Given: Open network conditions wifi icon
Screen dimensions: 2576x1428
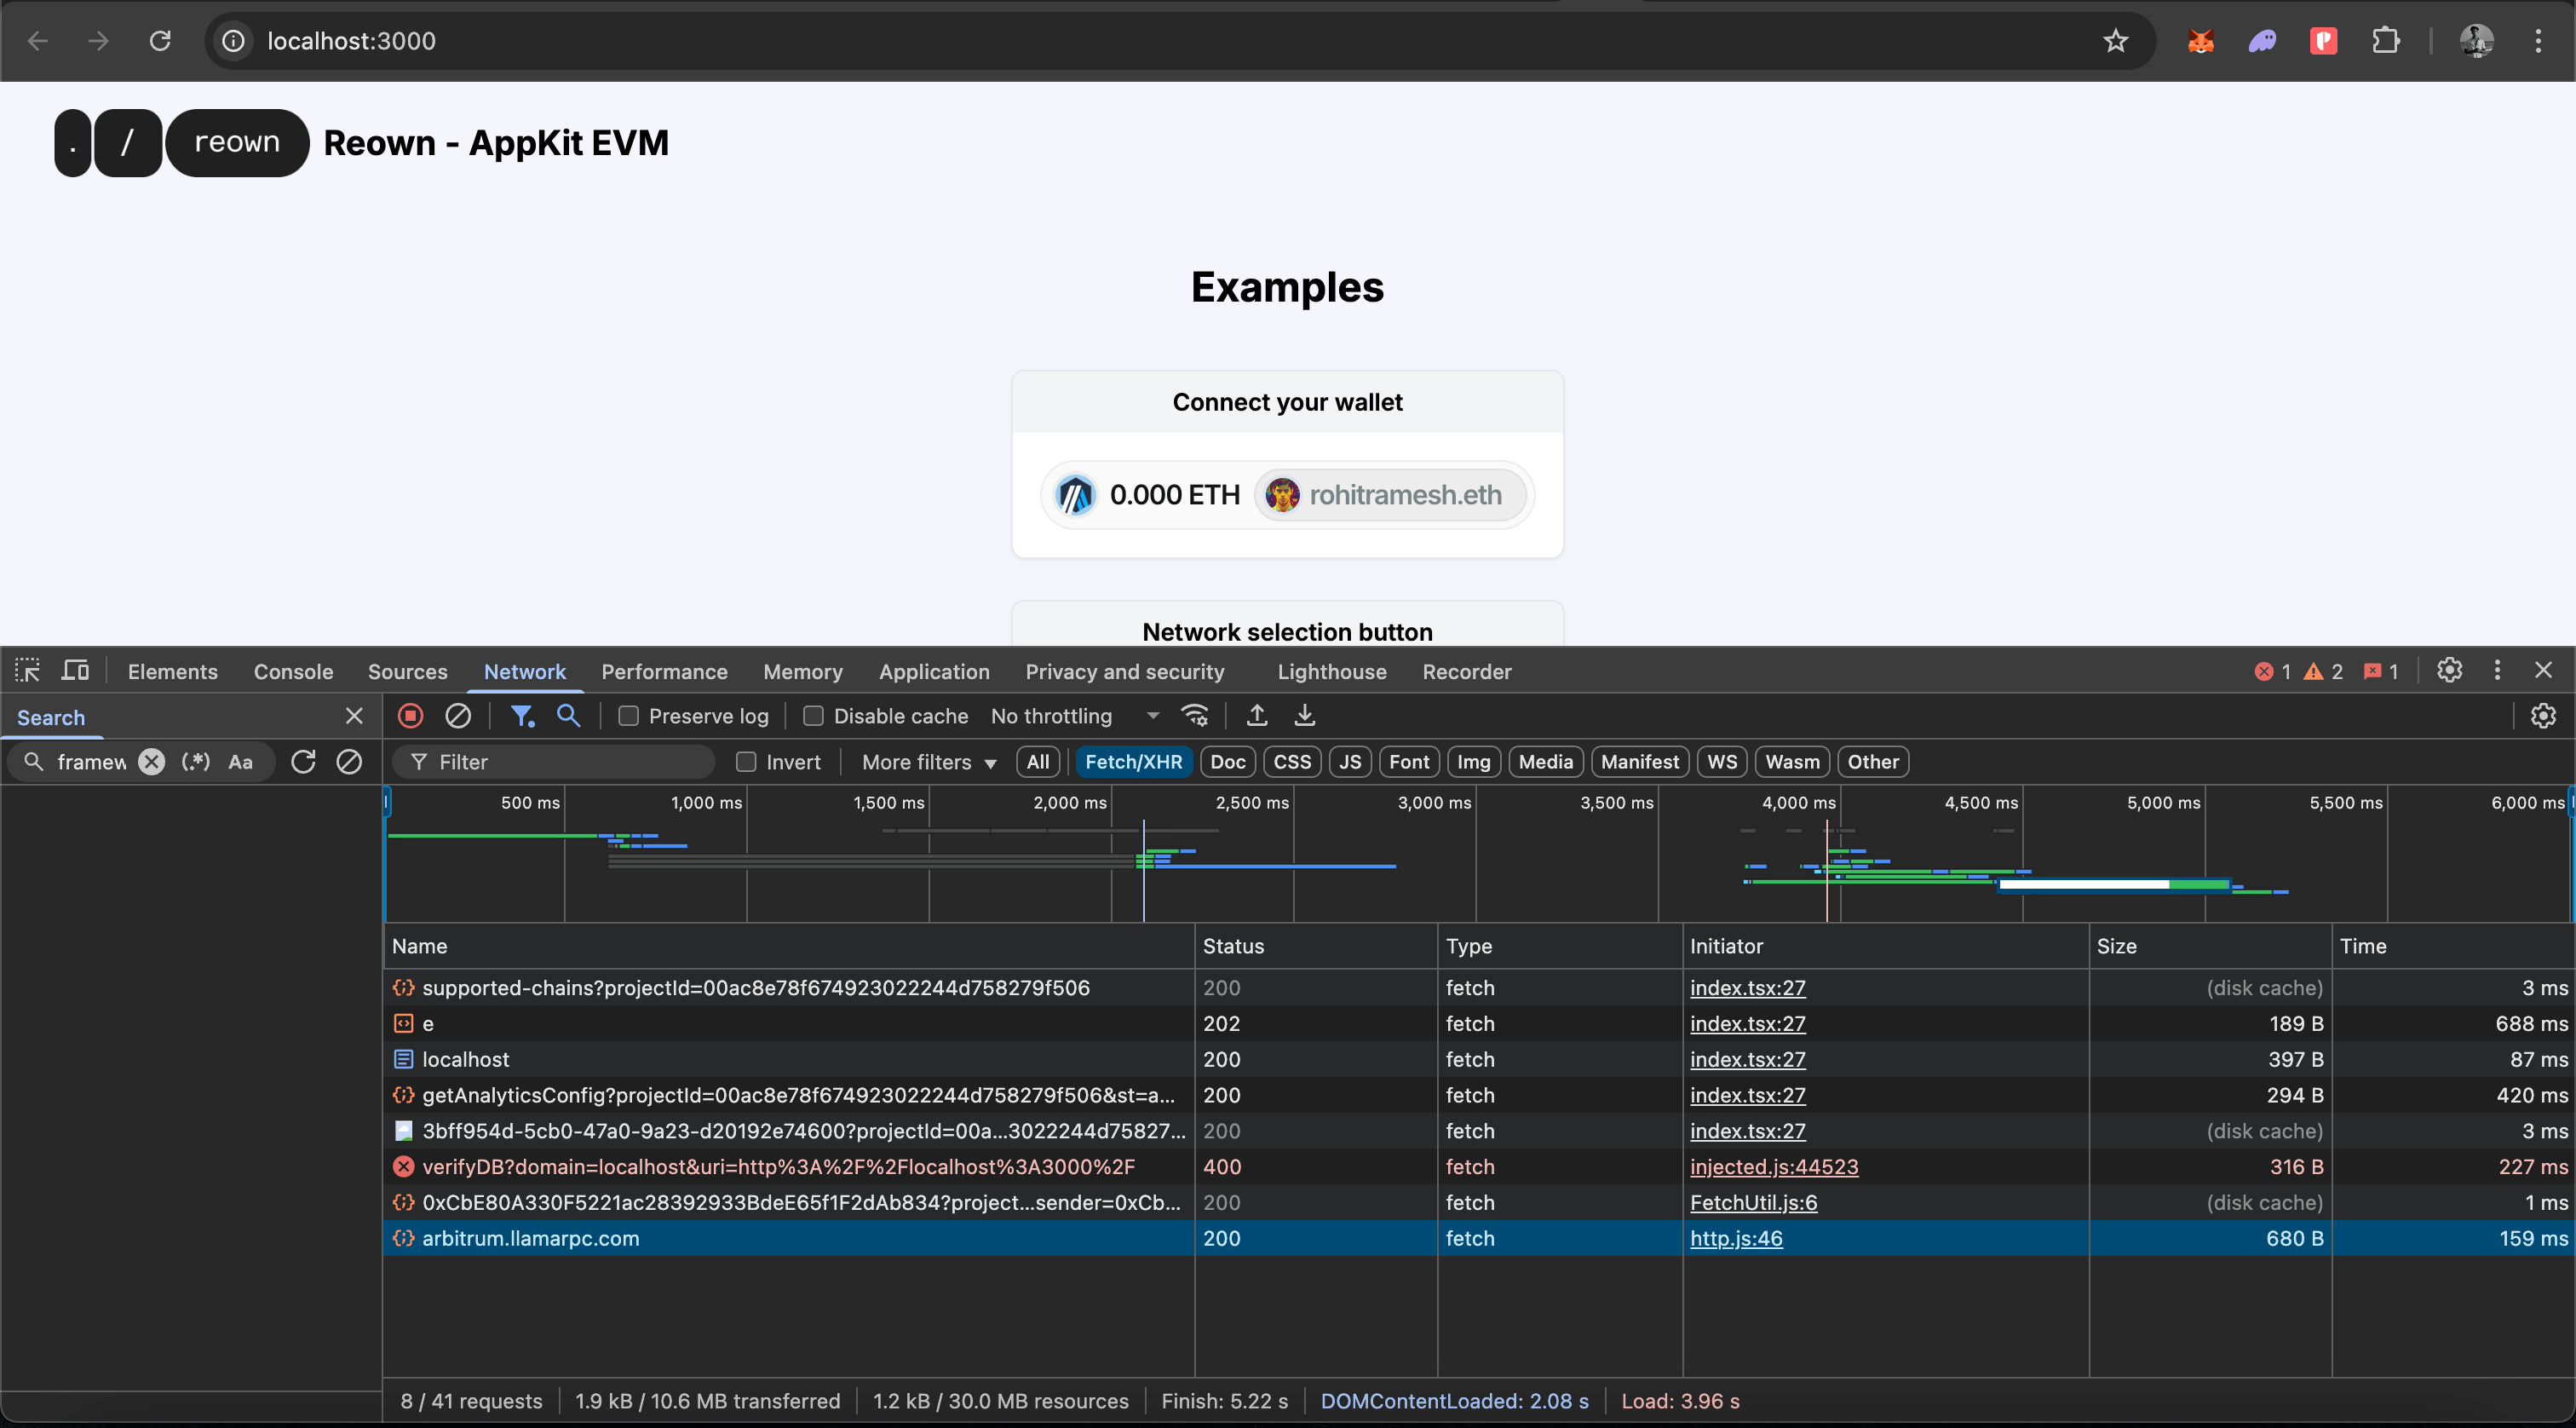Looking at the screenshot, I should pos(1195,716).
